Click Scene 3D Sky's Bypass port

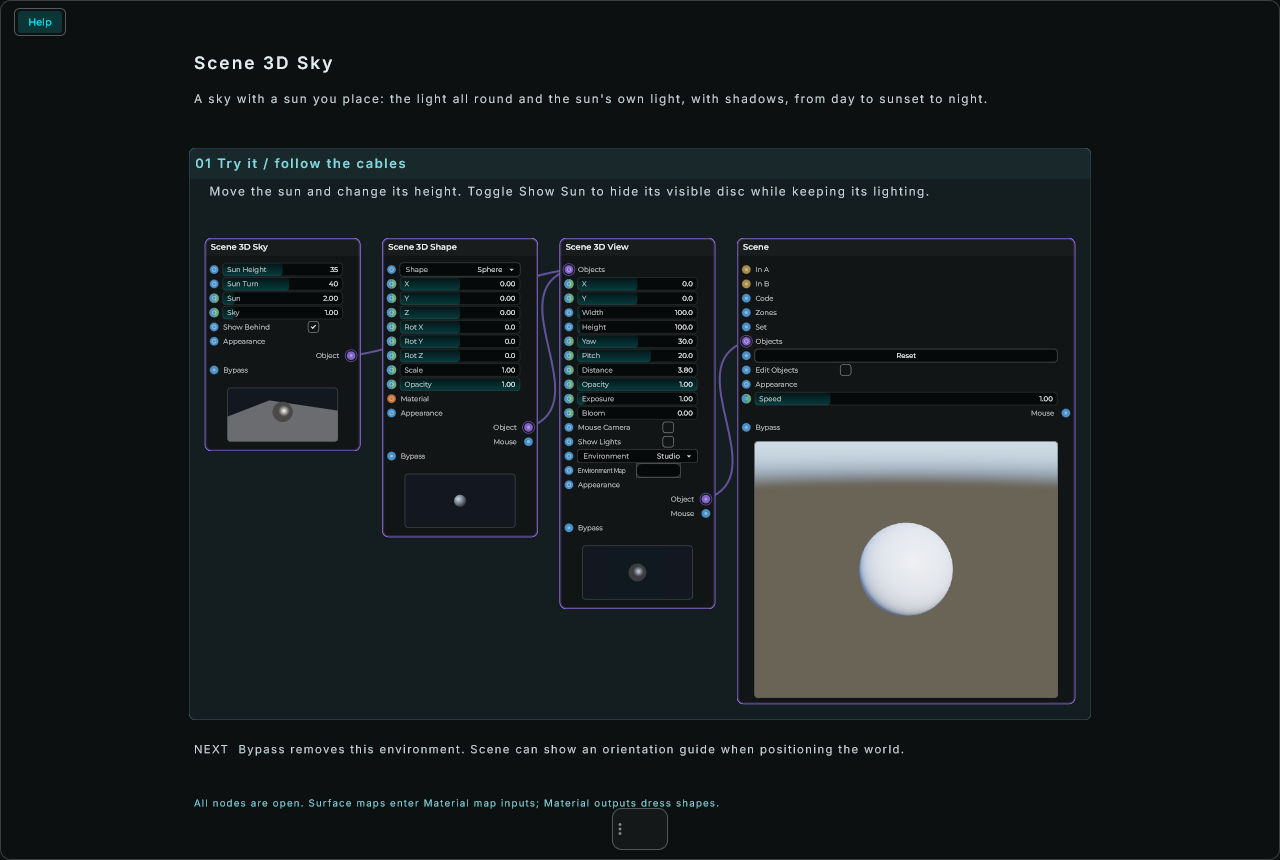[214, 370]
